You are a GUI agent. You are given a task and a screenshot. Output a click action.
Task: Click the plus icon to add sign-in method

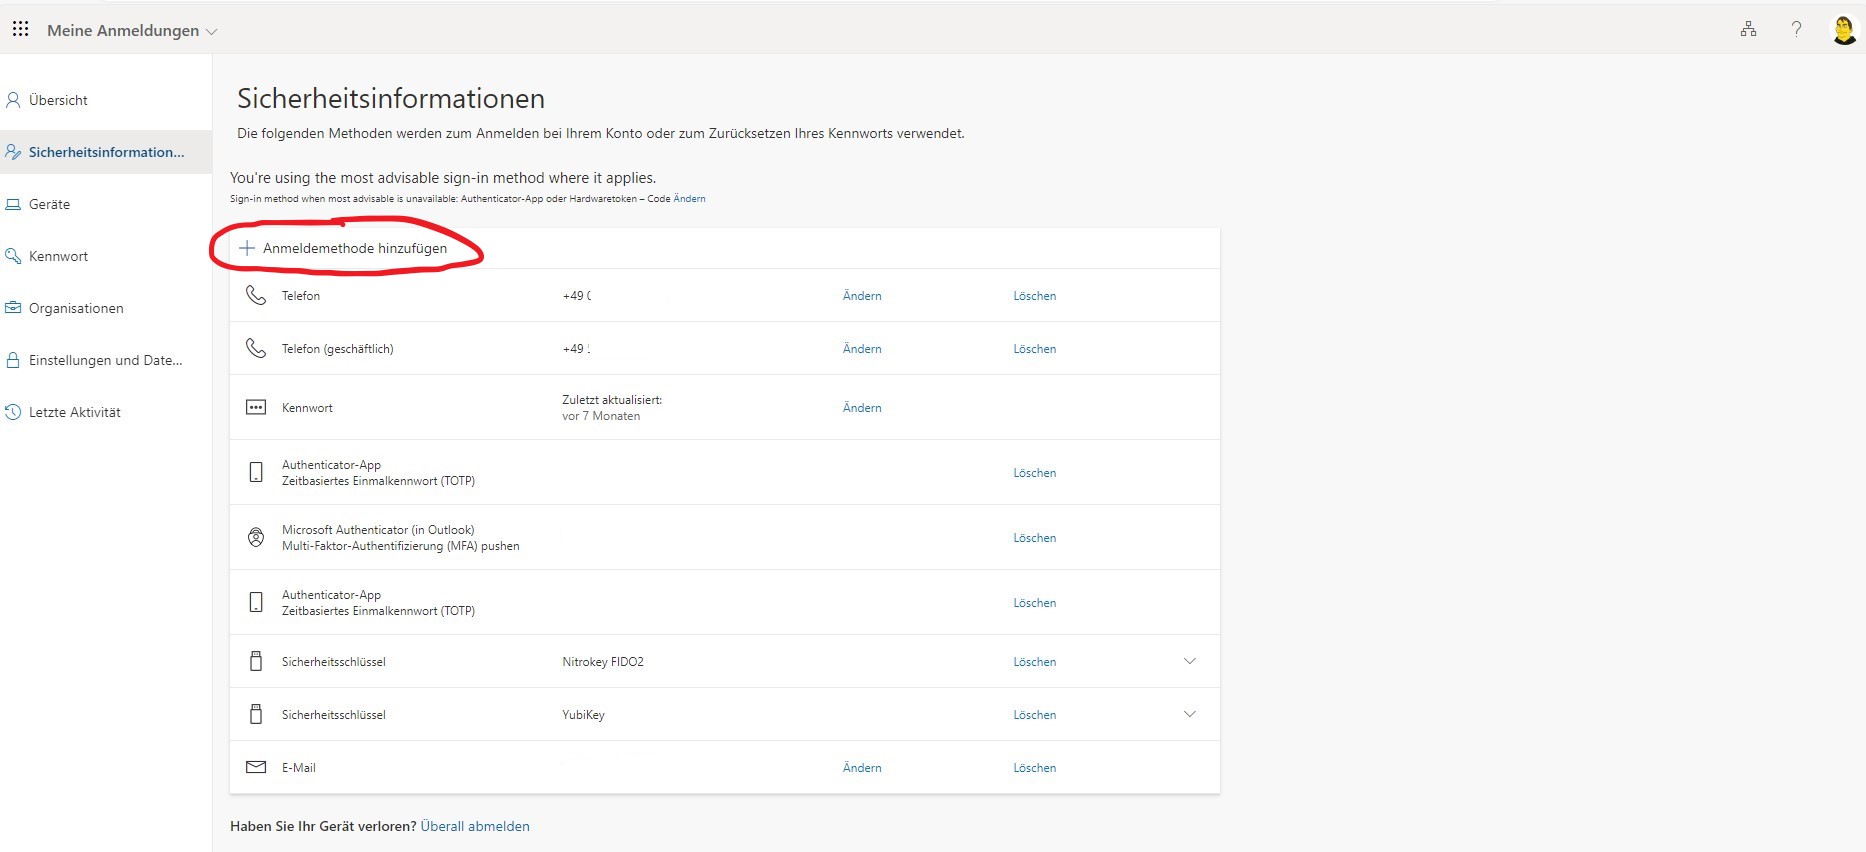coord(247,248)
